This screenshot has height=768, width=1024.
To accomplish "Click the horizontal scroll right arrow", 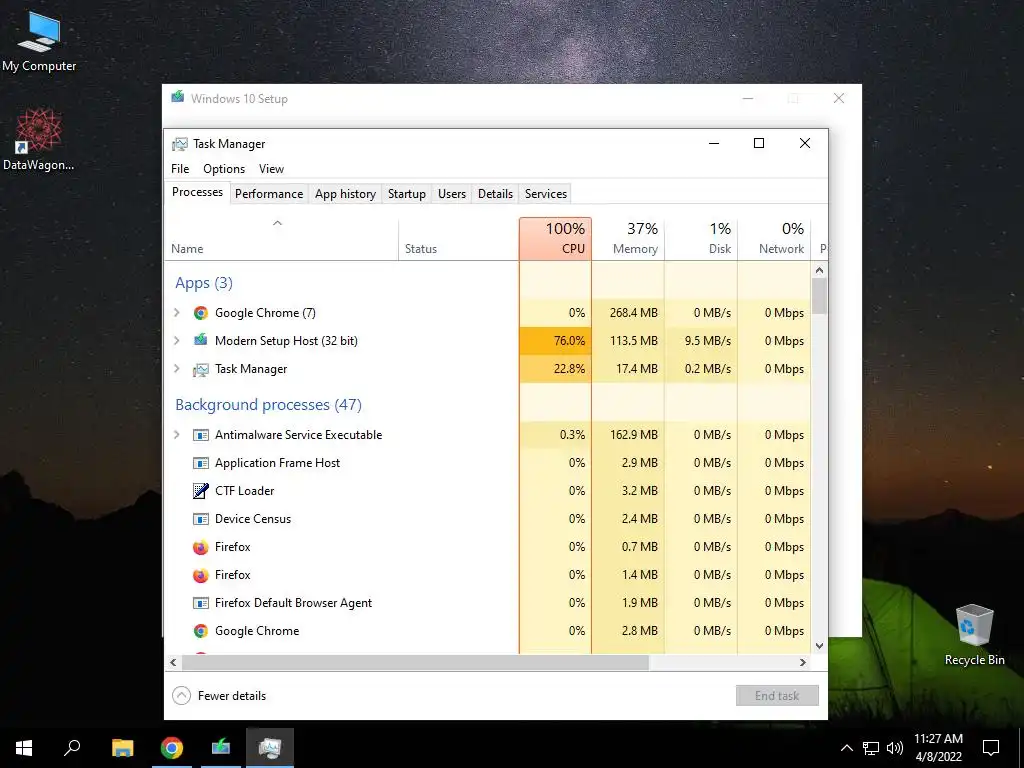I will [x=803, y=662].
